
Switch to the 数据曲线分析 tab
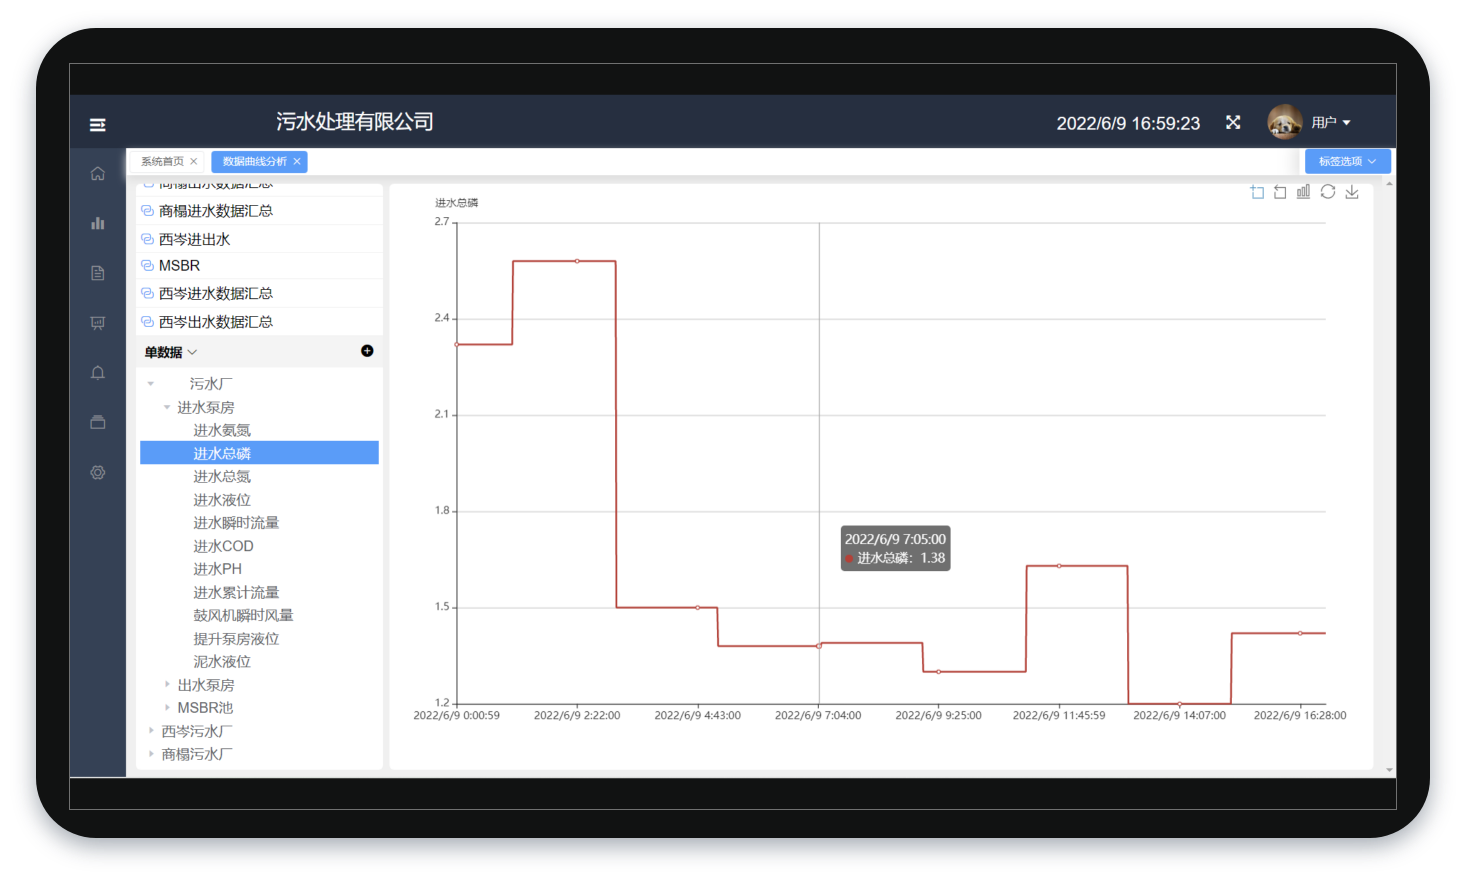[254, 161]
